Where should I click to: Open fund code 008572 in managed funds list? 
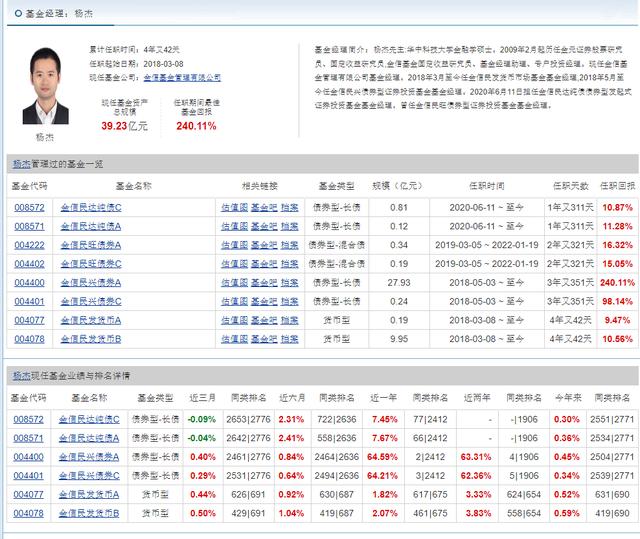point(29,208)
